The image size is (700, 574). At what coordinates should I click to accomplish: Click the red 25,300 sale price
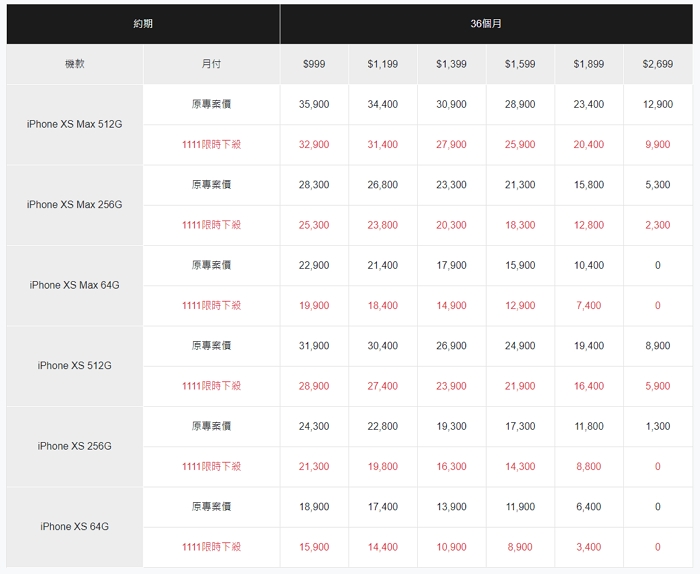click(x=314, y=225)
